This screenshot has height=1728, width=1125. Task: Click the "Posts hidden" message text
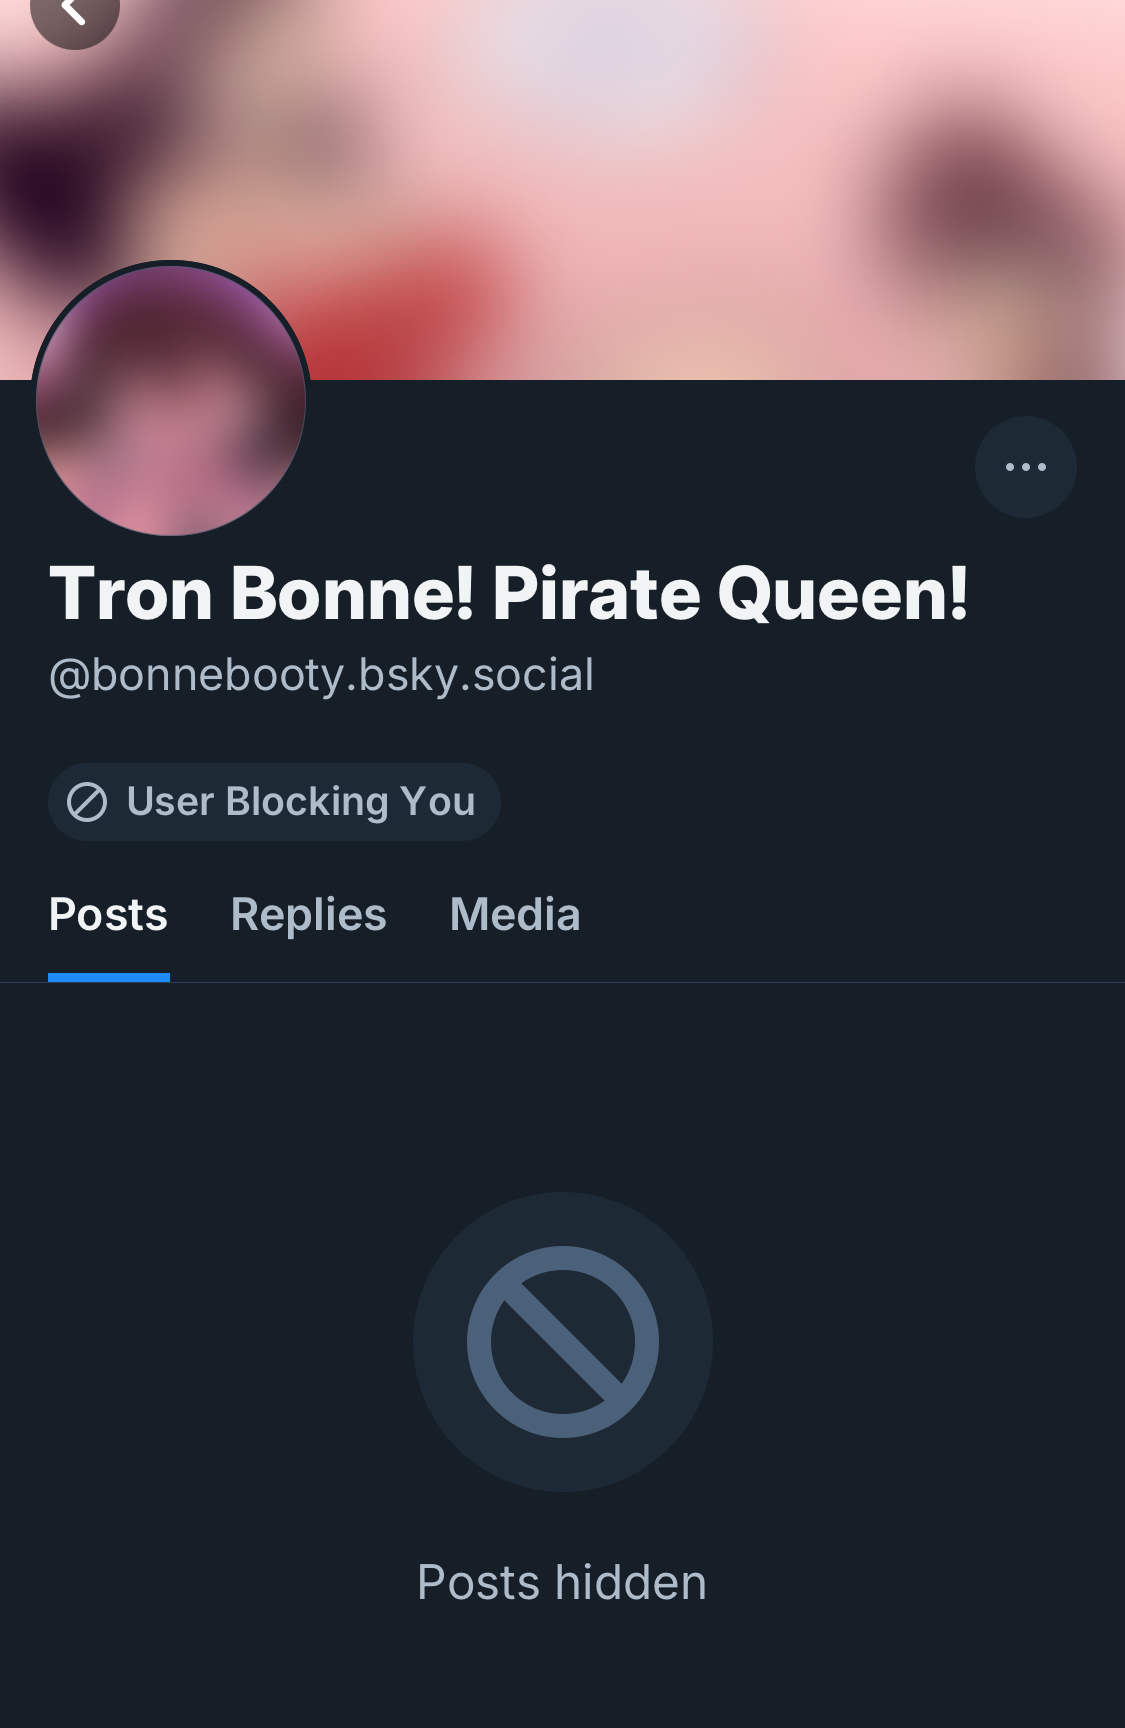click(x=562, y=1582)
